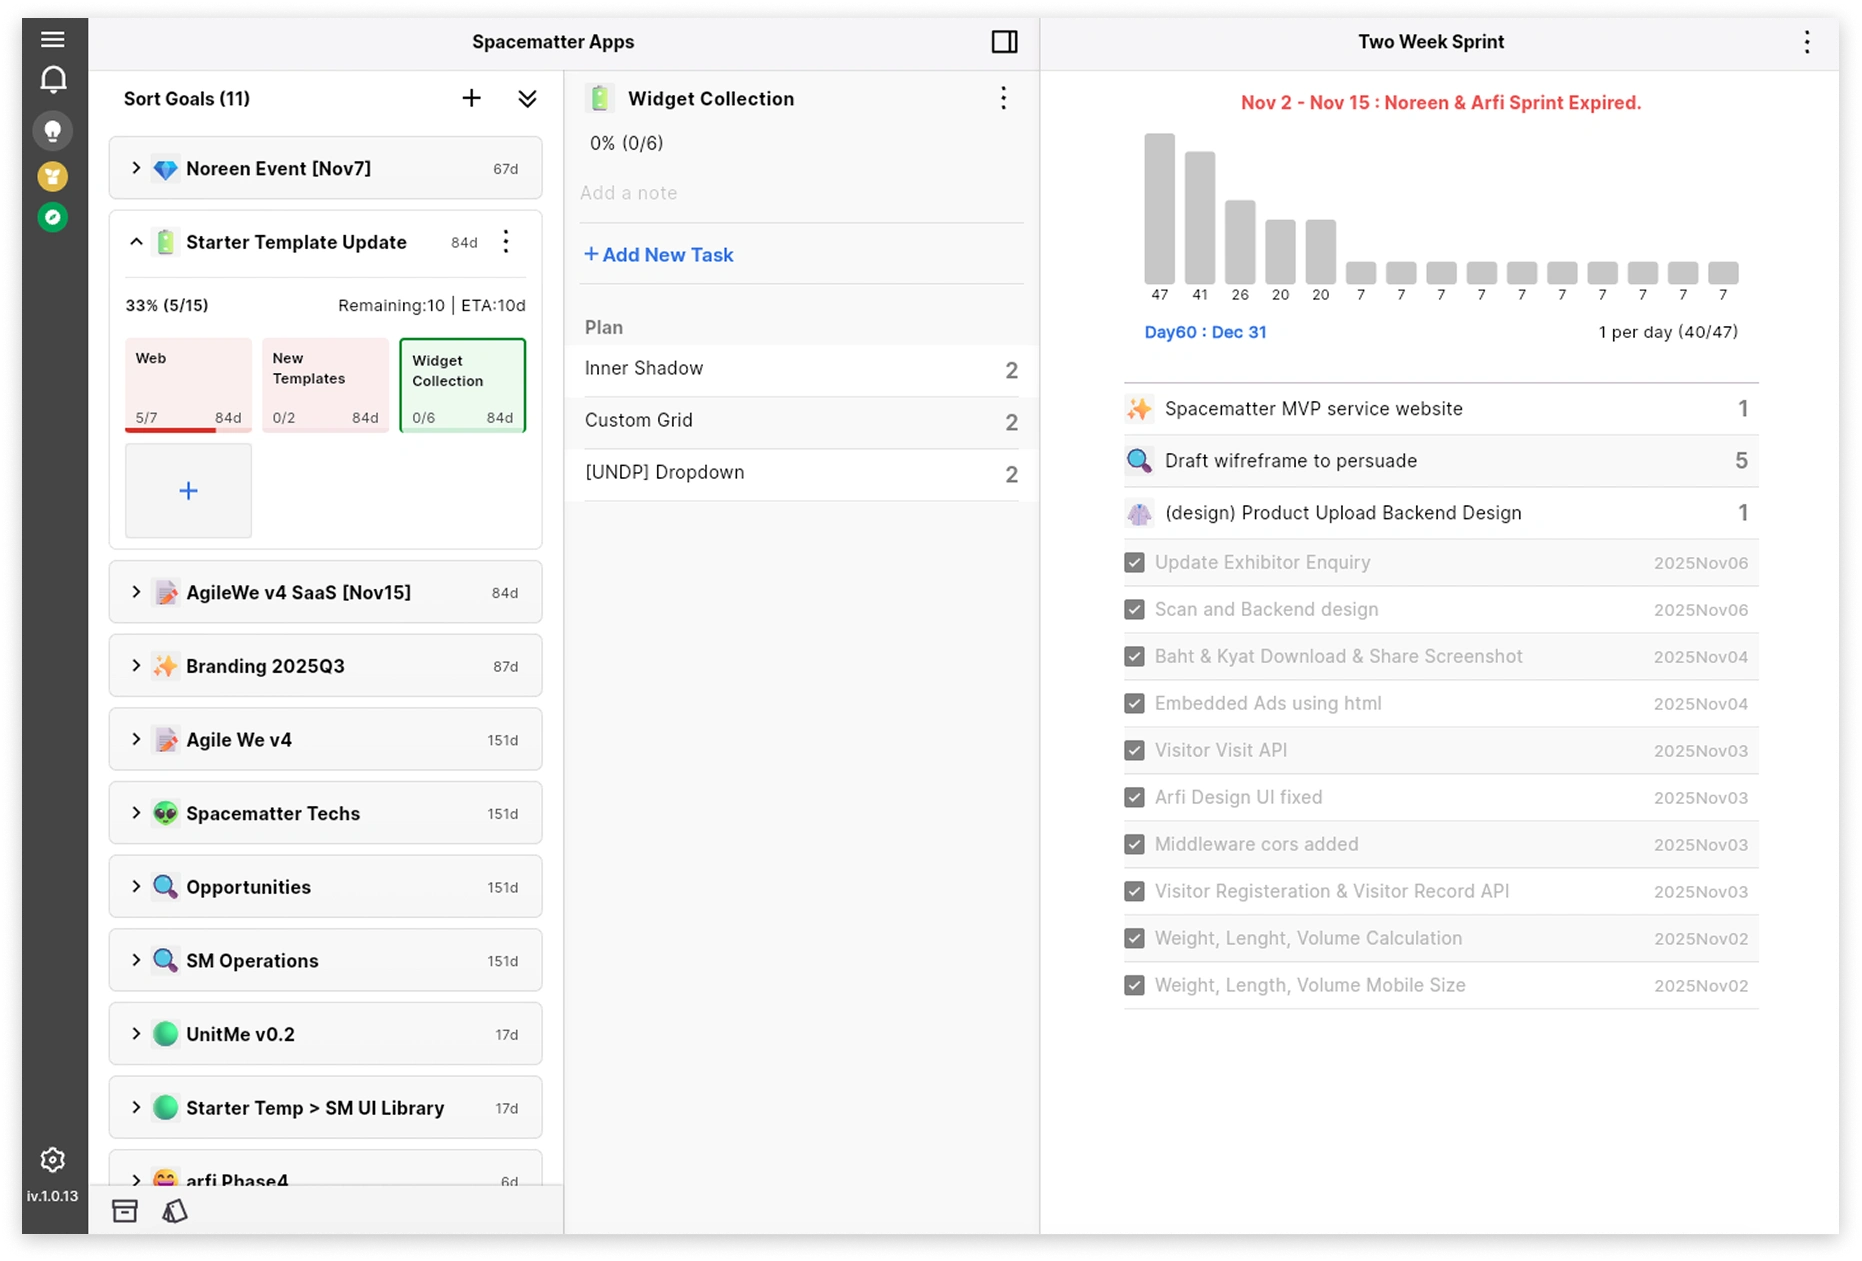Open Two Week Sprint options menu
Image resolution: width=1862 pixels, height=1261 pixels.
point(1807,42)
